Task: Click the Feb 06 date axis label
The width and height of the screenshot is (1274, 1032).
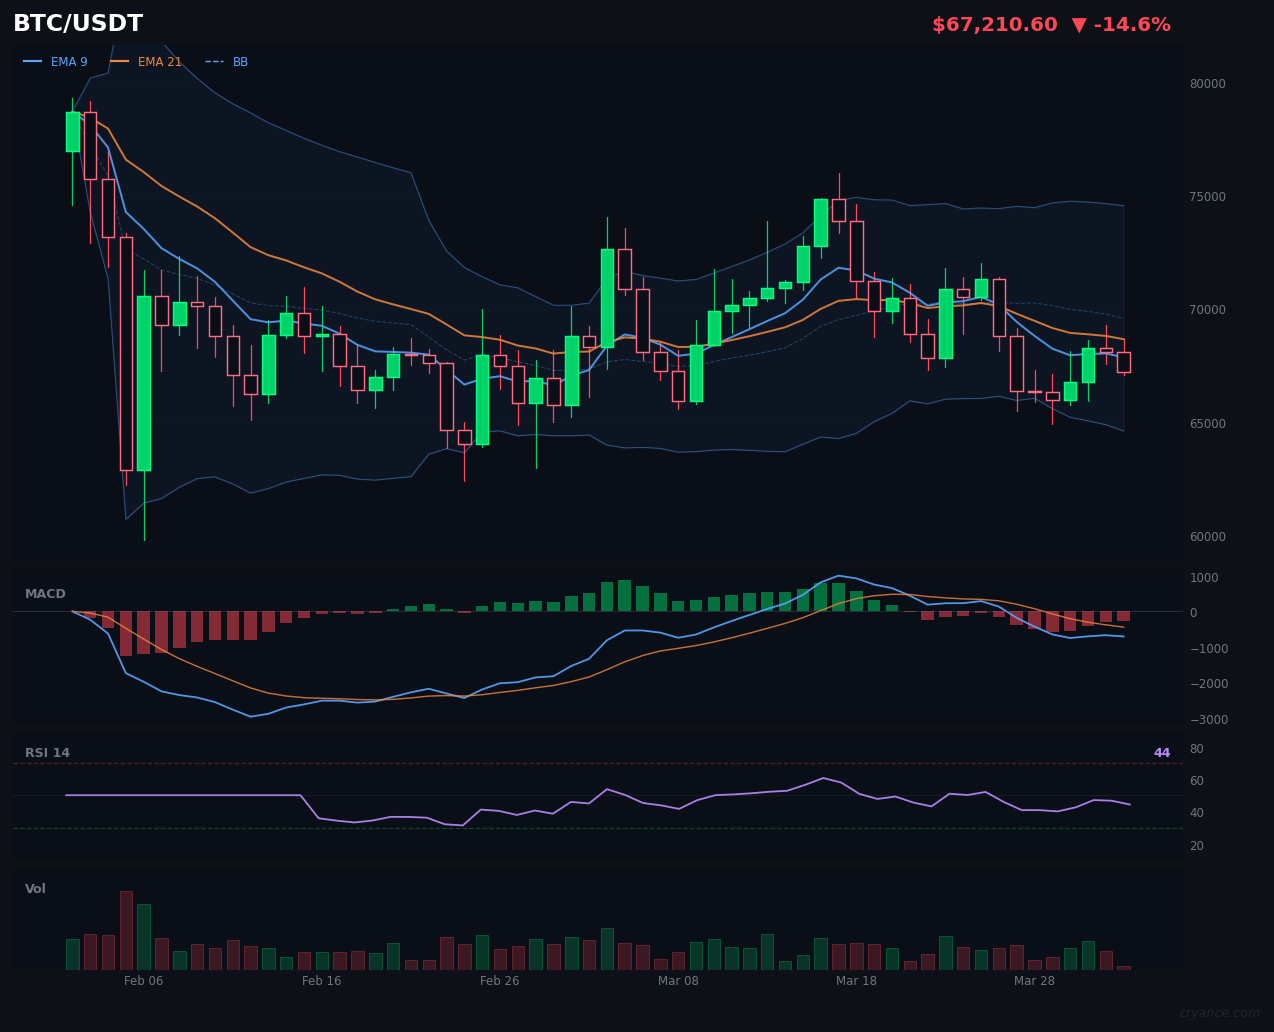Action: [143, 981]
